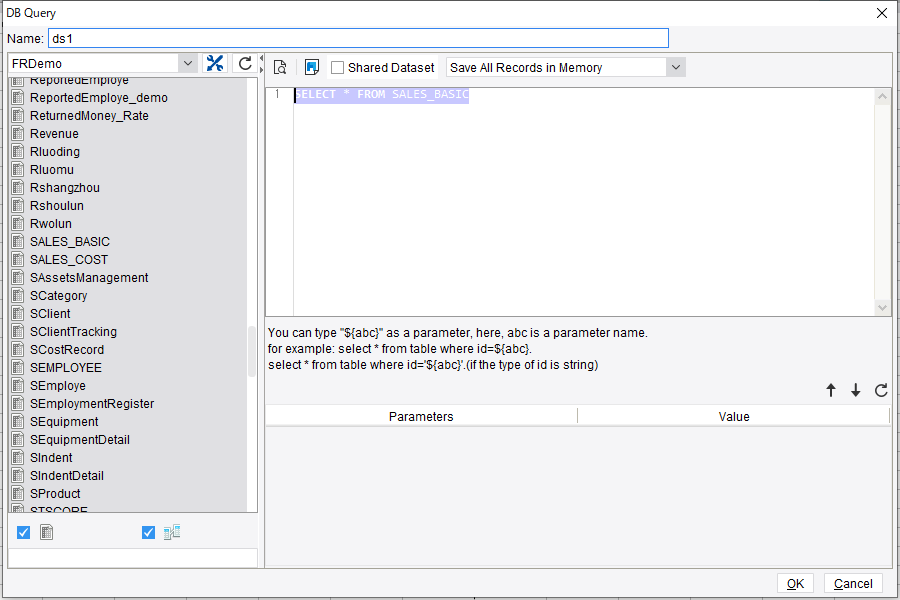This screenshot has width=900, height=600.
Task: Select the Rshangzhou table
Action: [x=65, y=187]
